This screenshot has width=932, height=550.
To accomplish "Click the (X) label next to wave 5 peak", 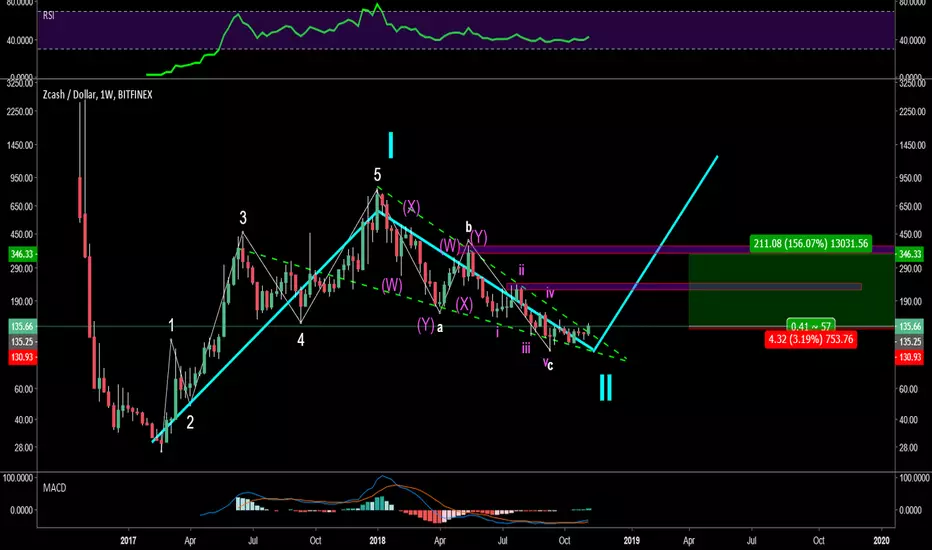I will click(411, 208).
